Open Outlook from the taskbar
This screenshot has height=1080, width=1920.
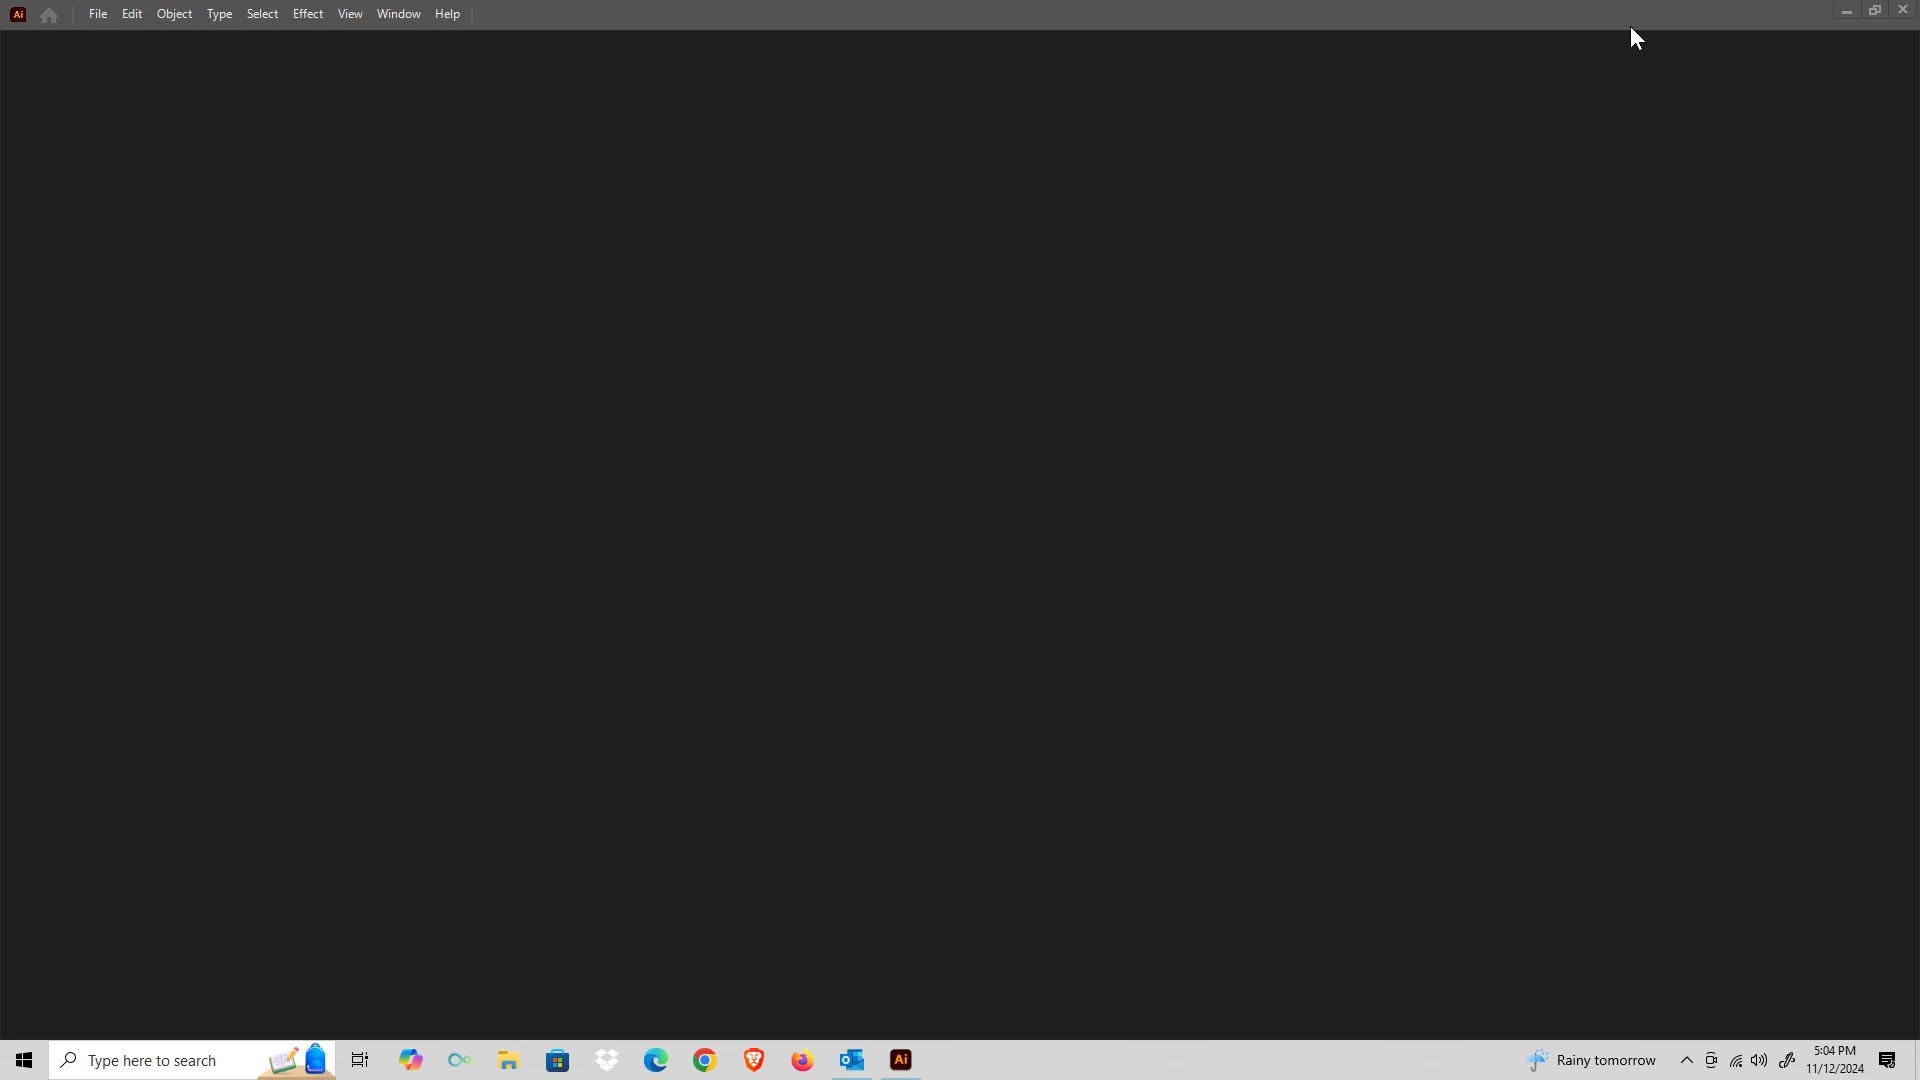852,1060
